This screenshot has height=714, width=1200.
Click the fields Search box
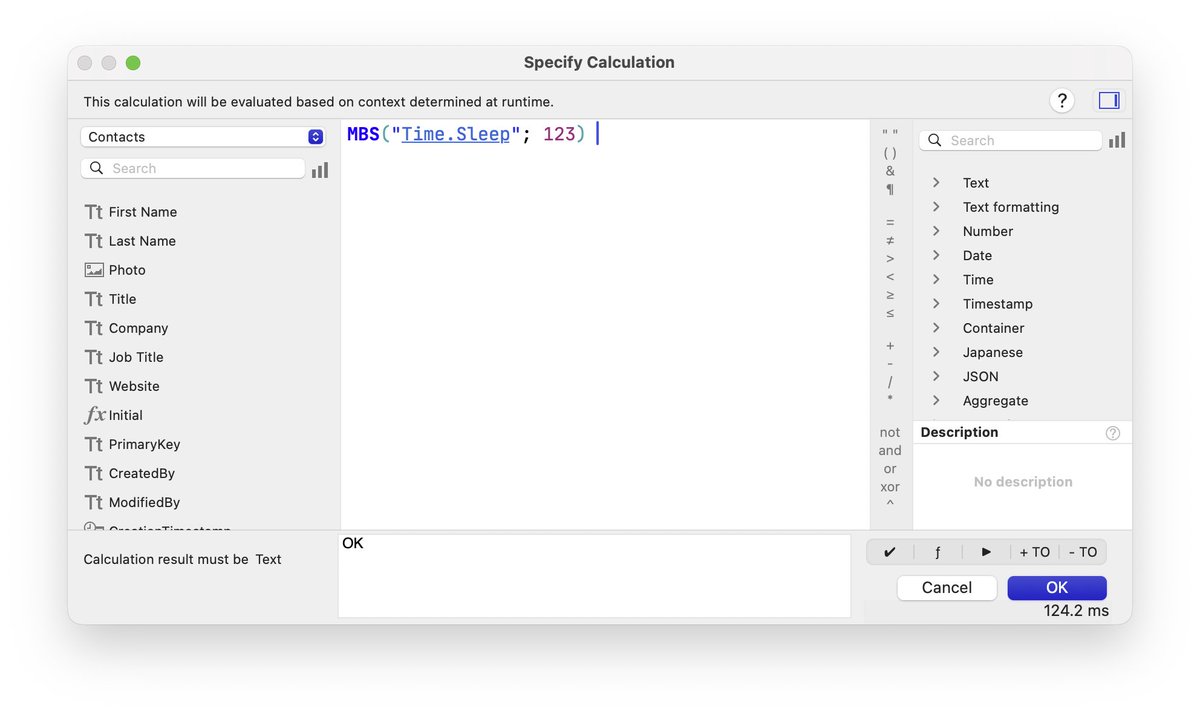coord(193,169)
